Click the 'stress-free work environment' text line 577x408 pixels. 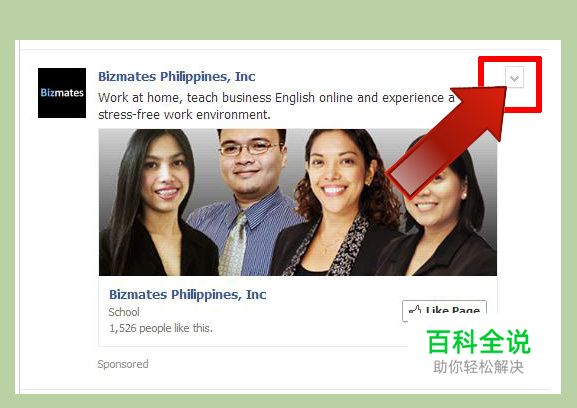point(184,114)
